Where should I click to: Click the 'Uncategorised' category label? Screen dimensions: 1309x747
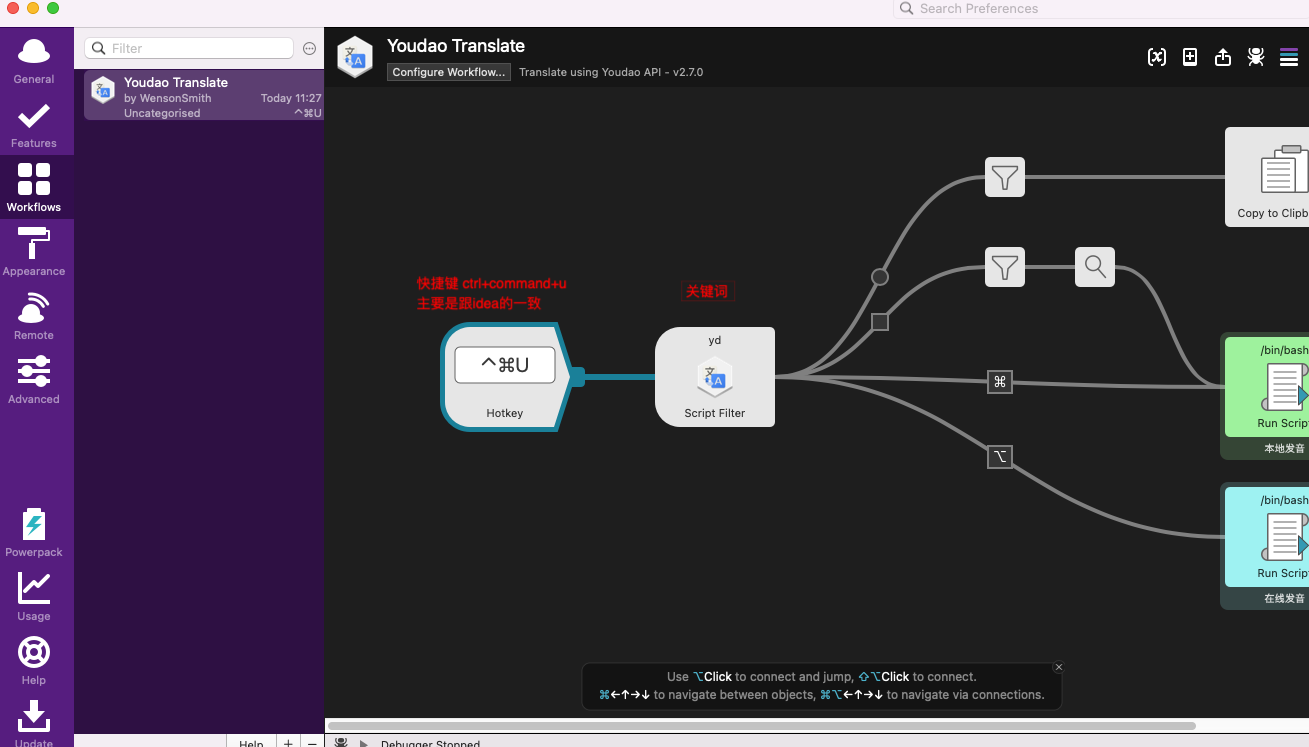tap(162, 113)
